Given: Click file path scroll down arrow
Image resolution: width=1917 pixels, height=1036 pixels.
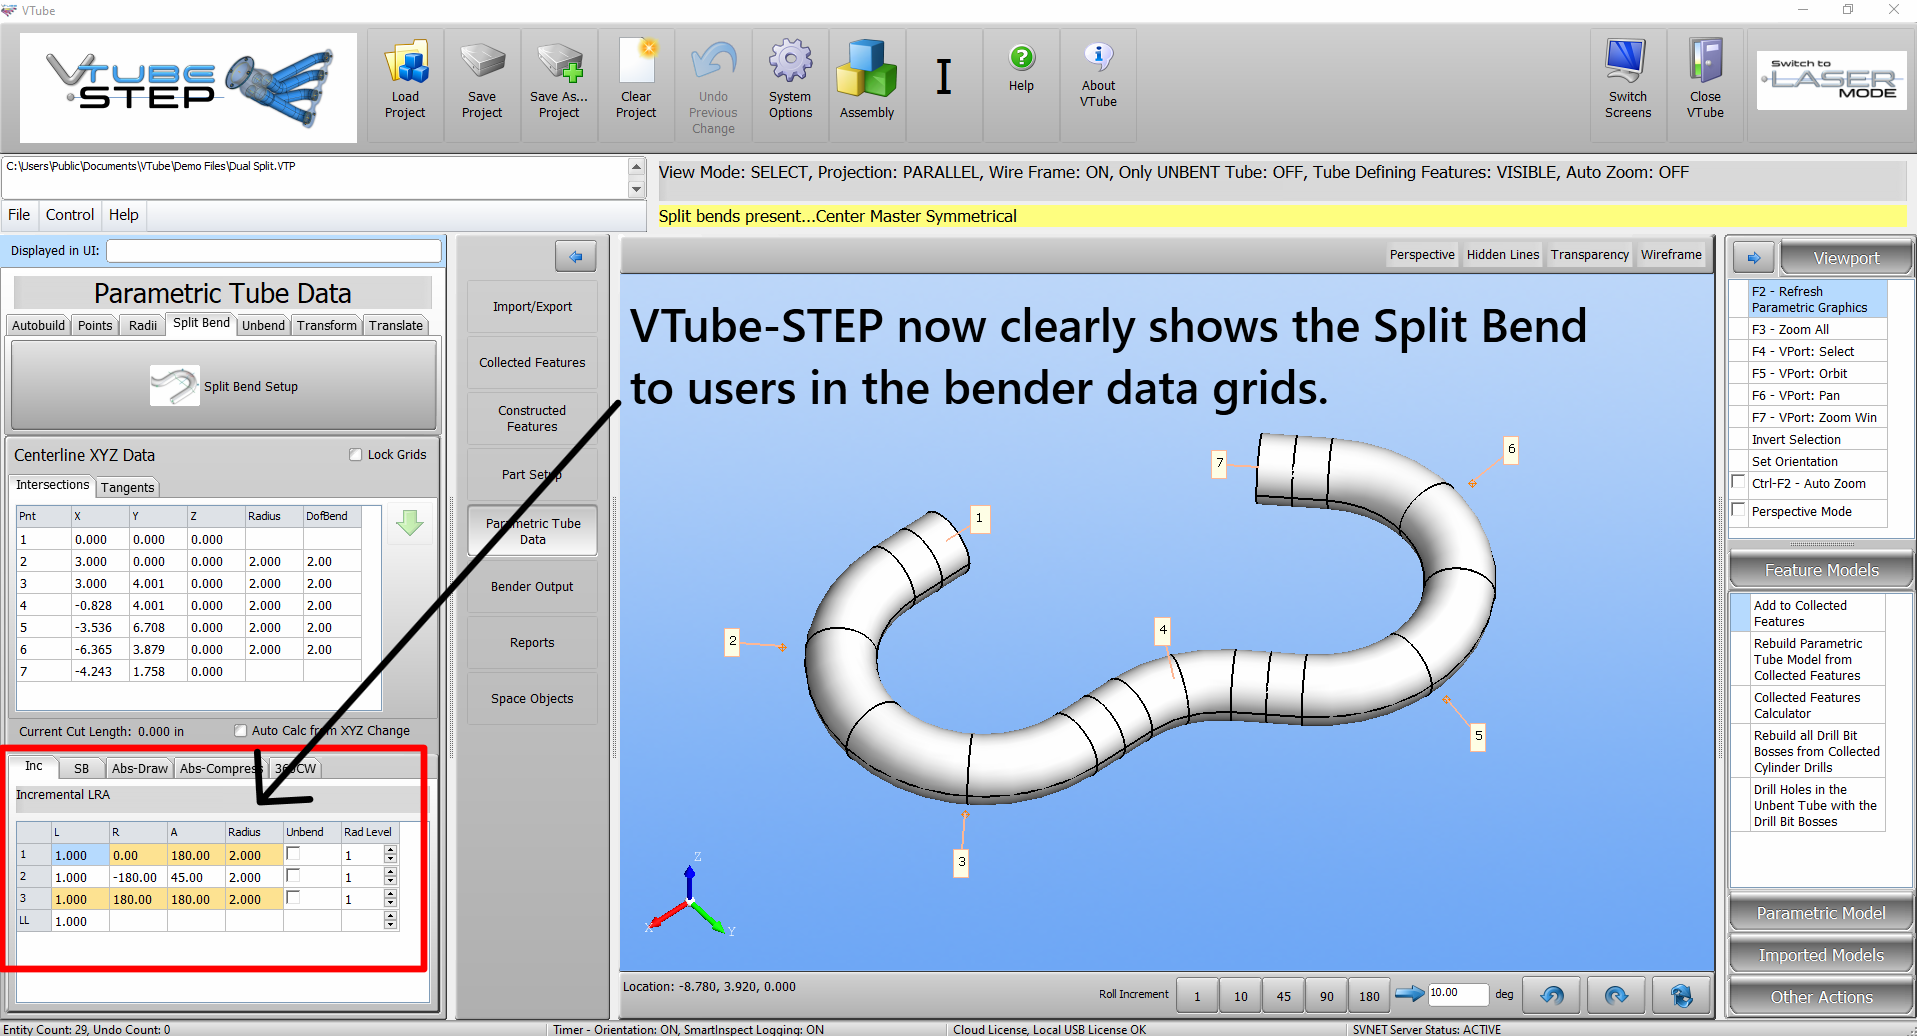Looking at the screenshot, I should [x=636, y=189].
